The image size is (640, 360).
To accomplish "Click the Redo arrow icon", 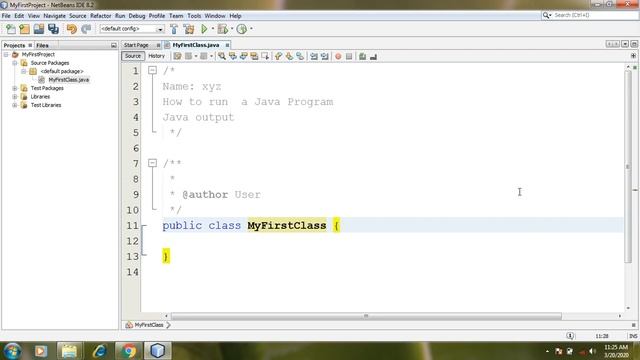I will coord(86,29).
